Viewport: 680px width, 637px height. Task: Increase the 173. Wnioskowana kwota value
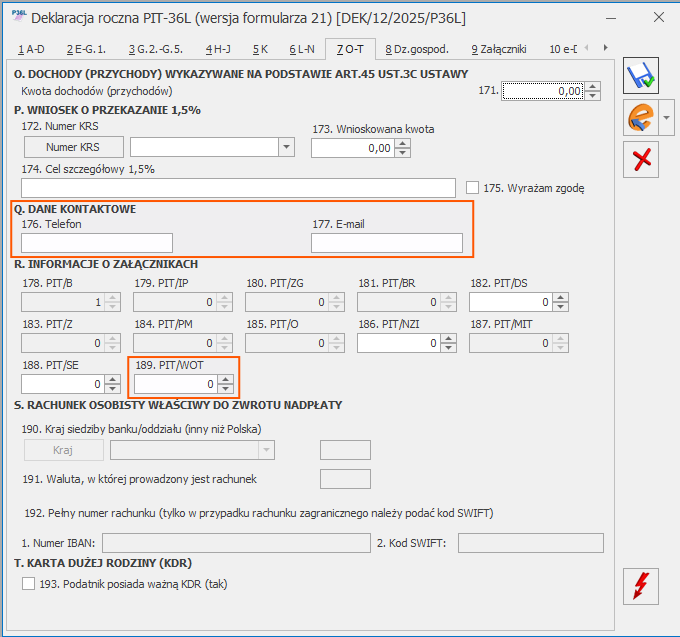click(x=402, y=143)
